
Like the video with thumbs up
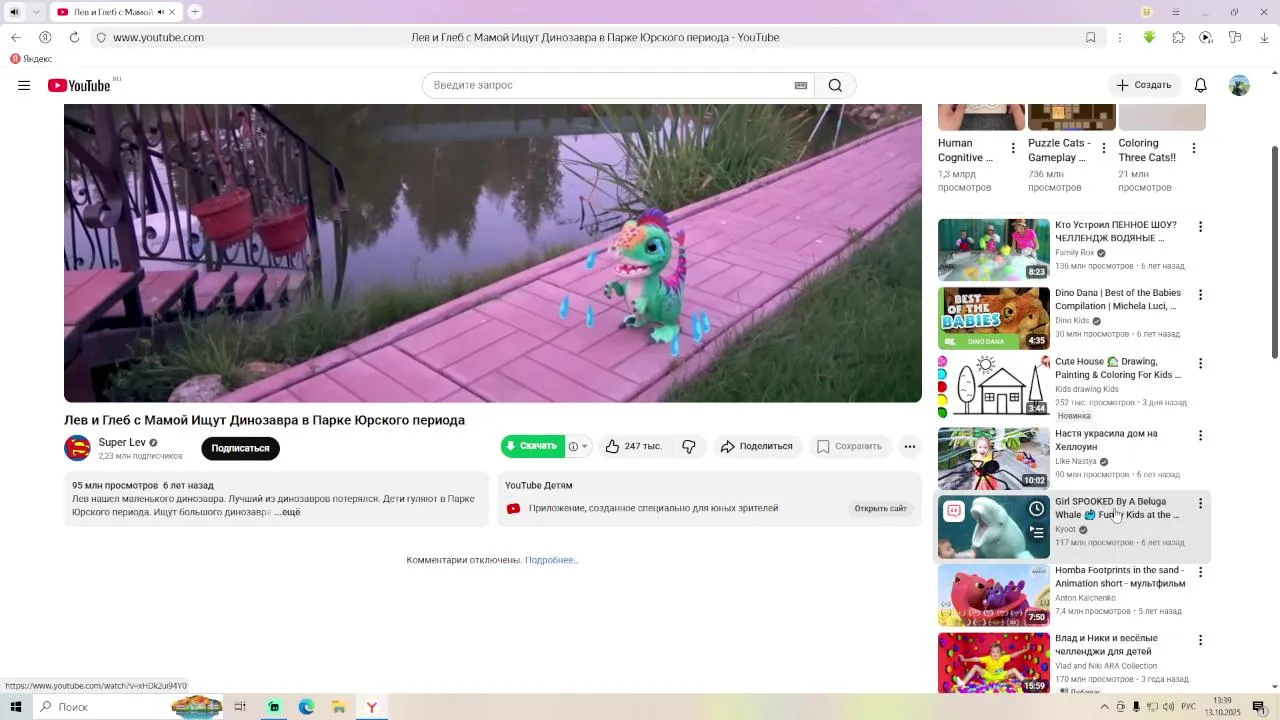[633, 446]
